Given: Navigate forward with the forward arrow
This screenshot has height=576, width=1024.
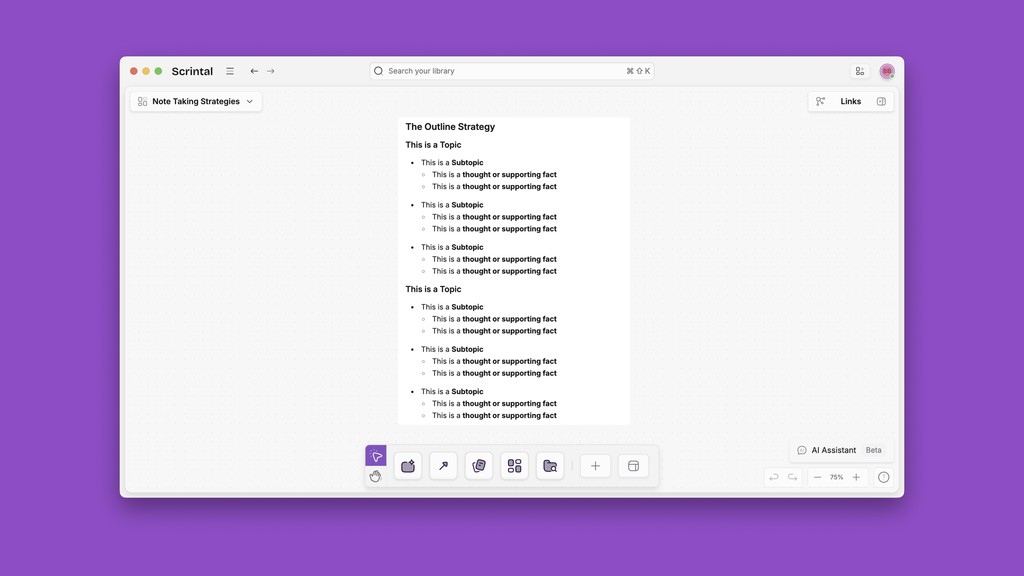Looking at the screenshot, I should tap(270, 71).
